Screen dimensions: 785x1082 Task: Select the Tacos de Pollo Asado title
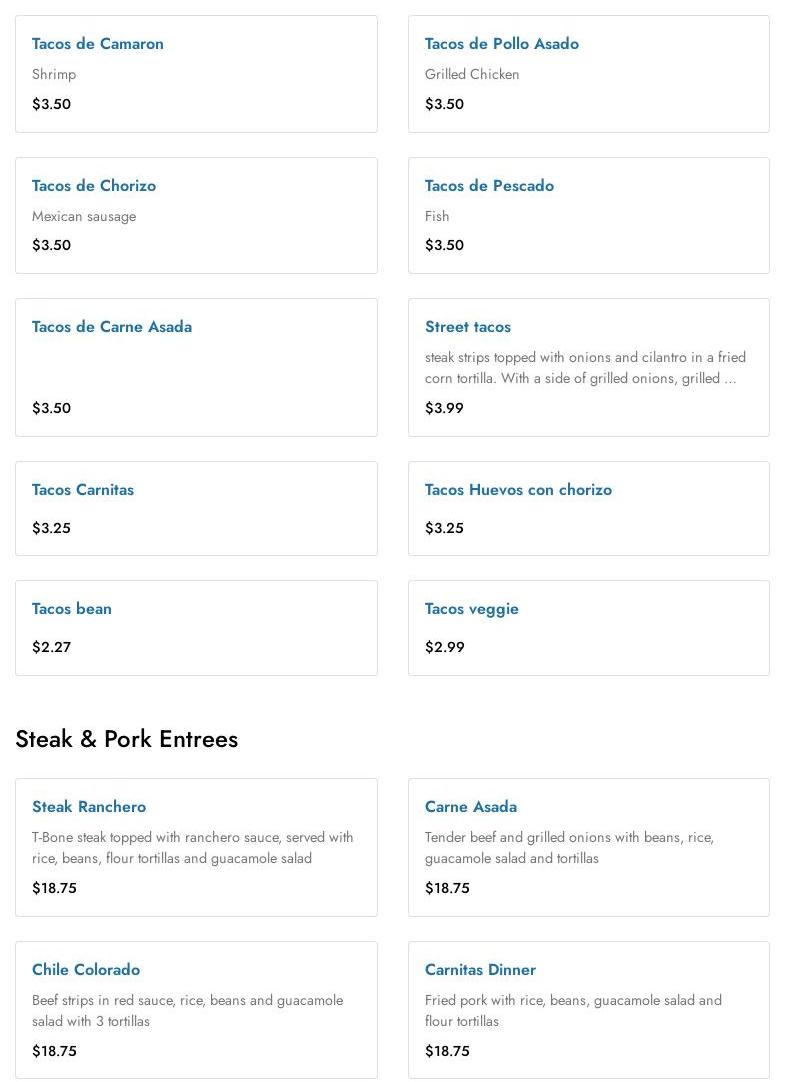click(501, 44)
